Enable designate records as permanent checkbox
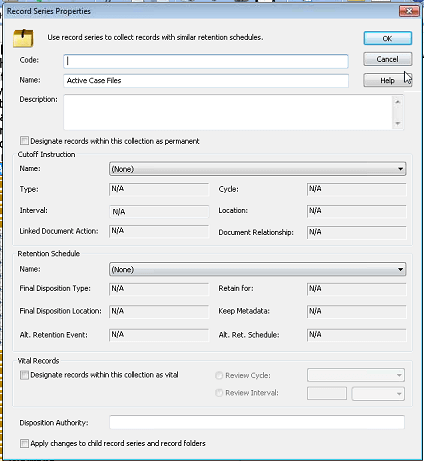The height and width of the screenshot is (461, 424). (x=24, y=141)
